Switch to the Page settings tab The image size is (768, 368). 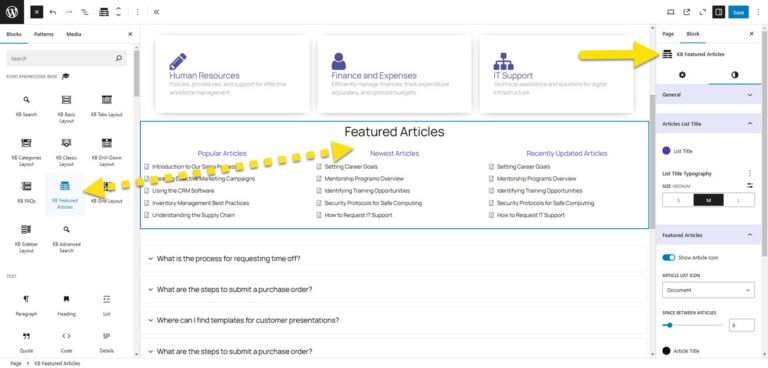[668, 34]
